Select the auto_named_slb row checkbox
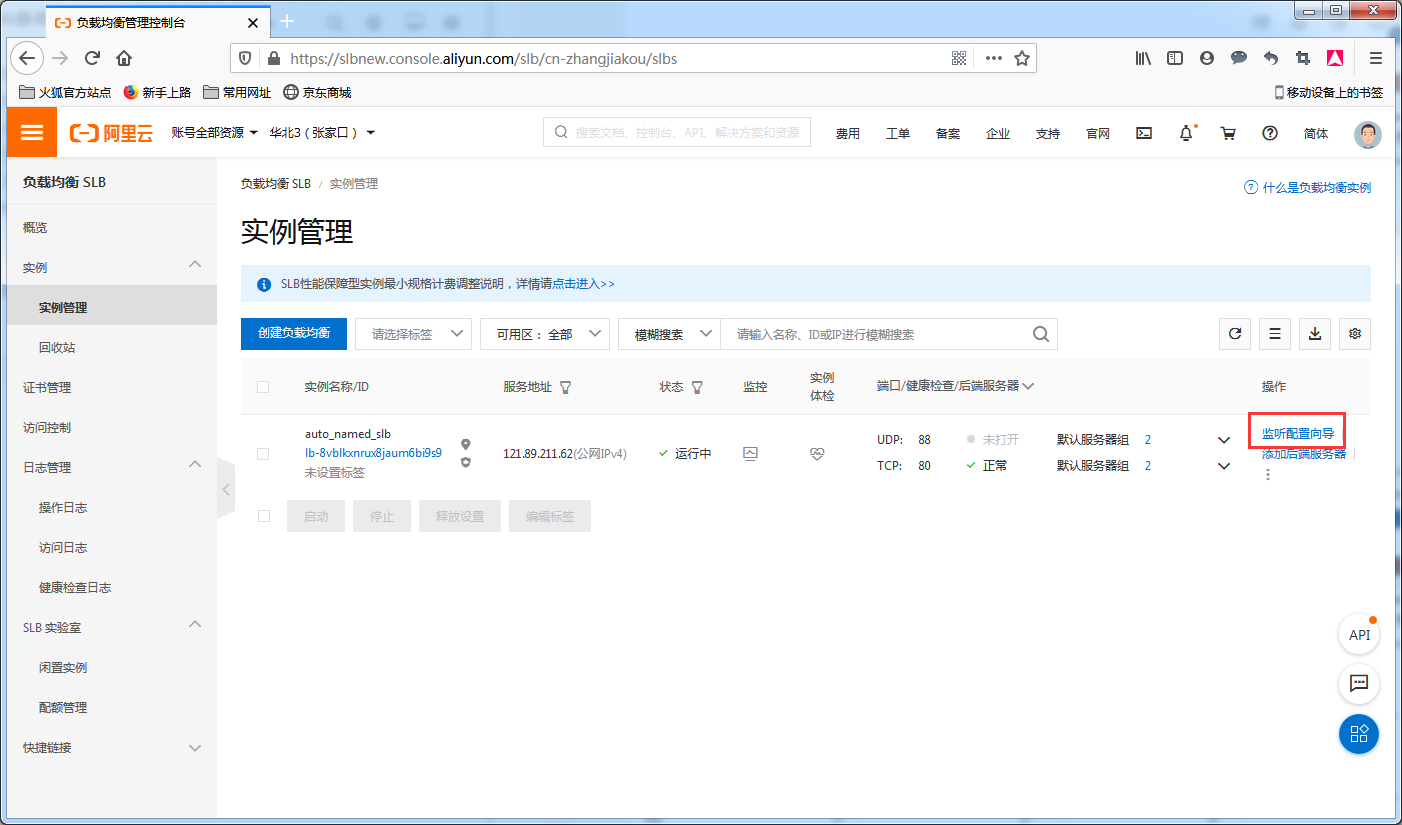 [x=263, y=453]
